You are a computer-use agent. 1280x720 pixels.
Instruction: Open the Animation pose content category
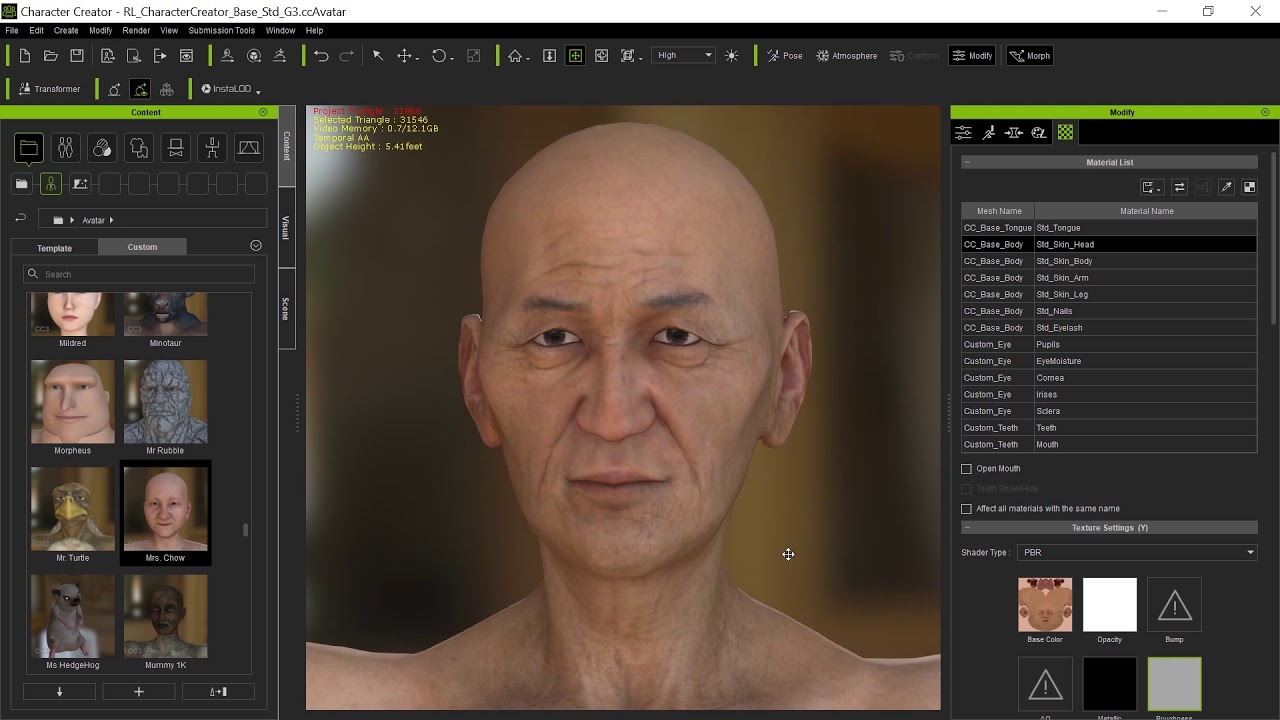pyautogui.click(x=212, y=148)
